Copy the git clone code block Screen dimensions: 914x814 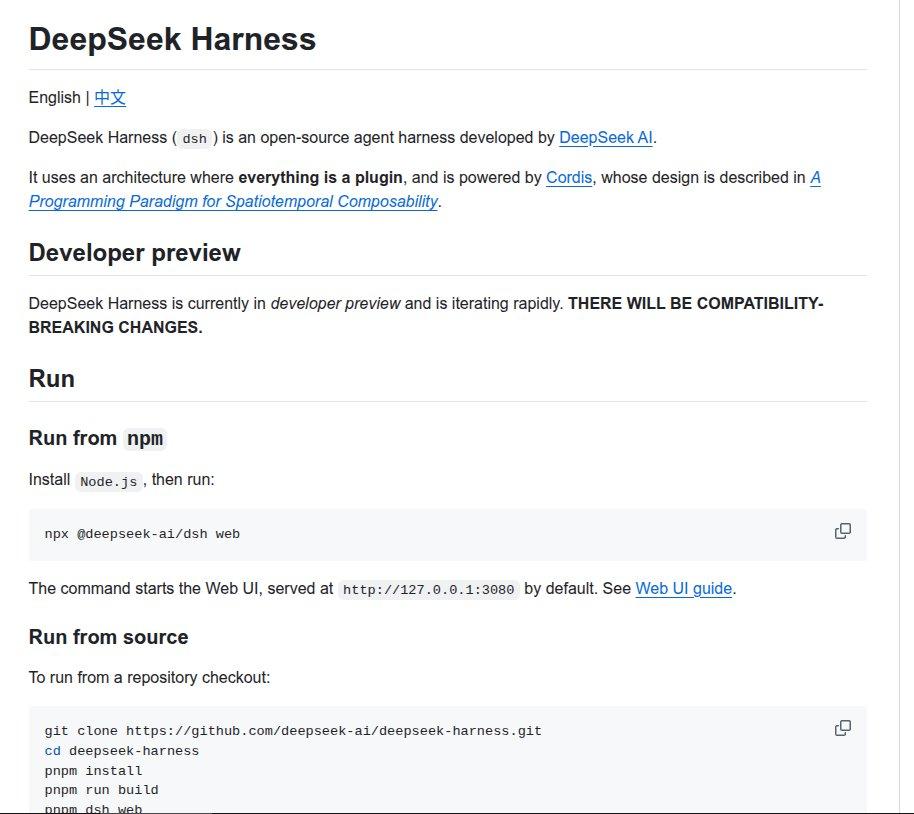click(x=842, y=728)
